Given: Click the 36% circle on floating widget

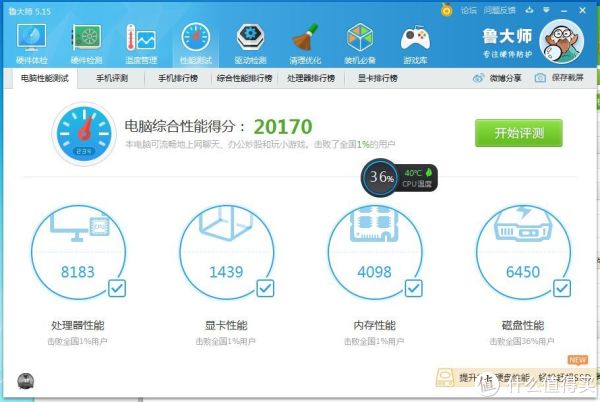Looking at the screenshot, I should point(380,177).
